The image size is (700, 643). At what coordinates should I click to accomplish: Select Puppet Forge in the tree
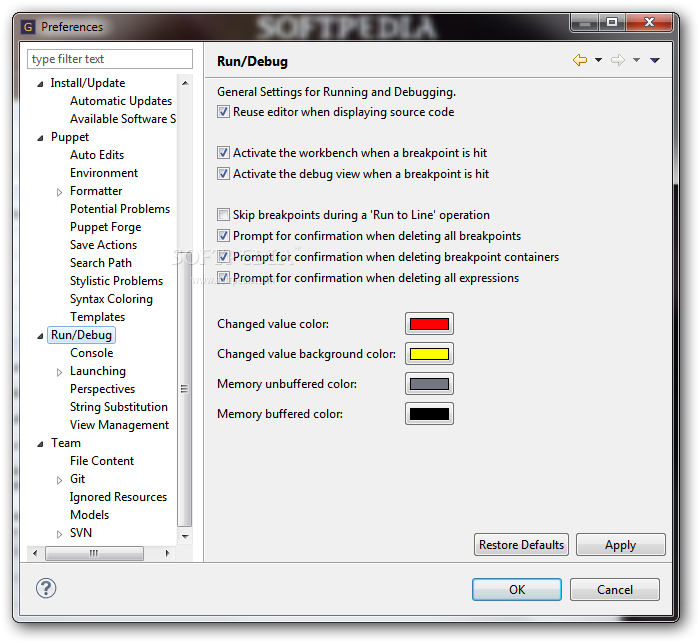coord(105,227)
